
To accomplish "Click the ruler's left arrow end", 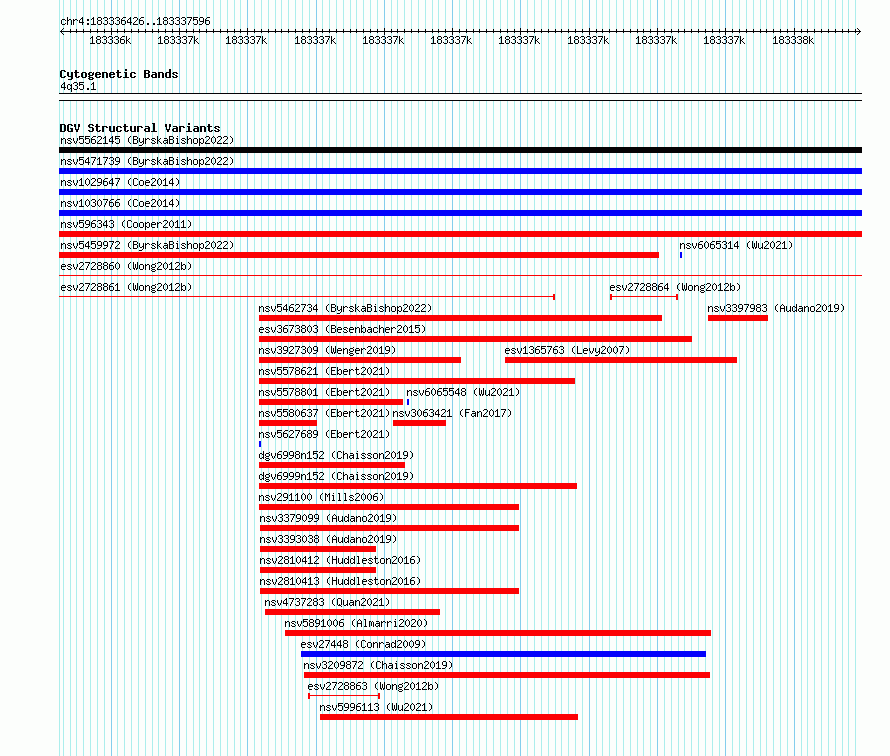I will 62,32.
